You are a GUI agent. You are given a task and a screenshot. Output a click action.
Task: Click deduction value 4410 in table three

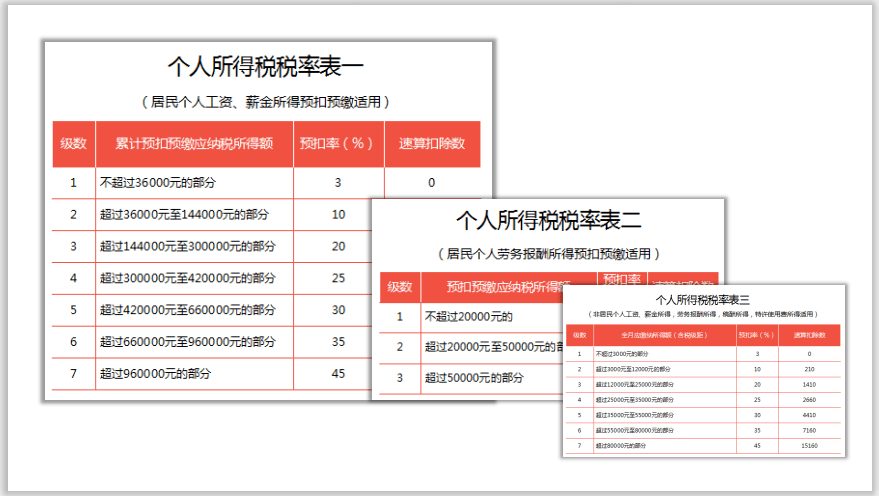point(809,415)
